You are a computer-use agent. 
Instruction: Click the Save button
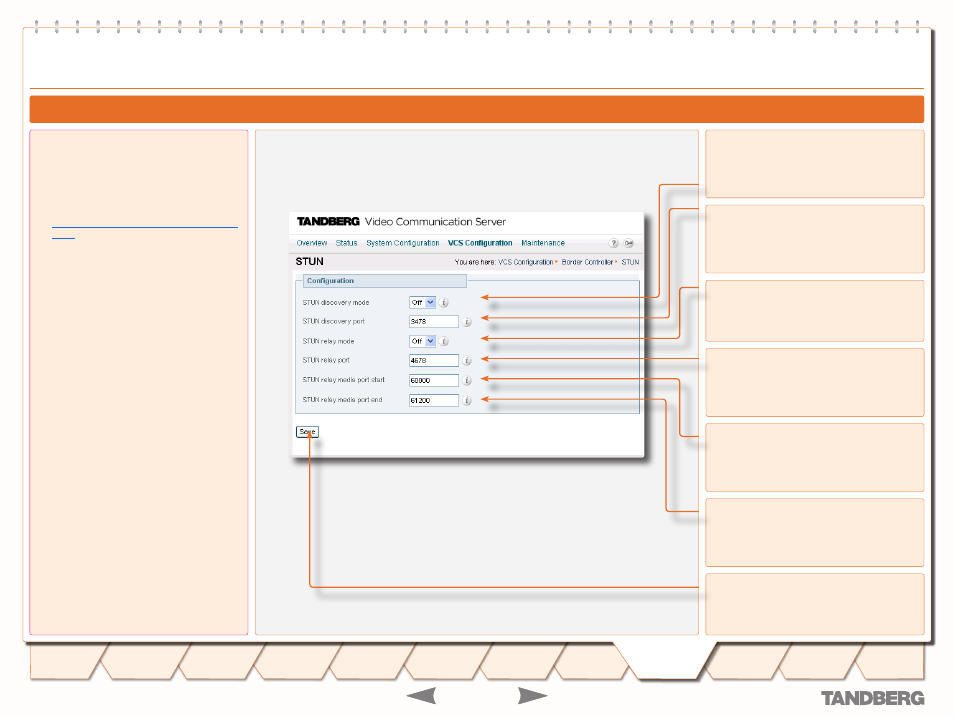pyautogui.click(x=307, y=432)
